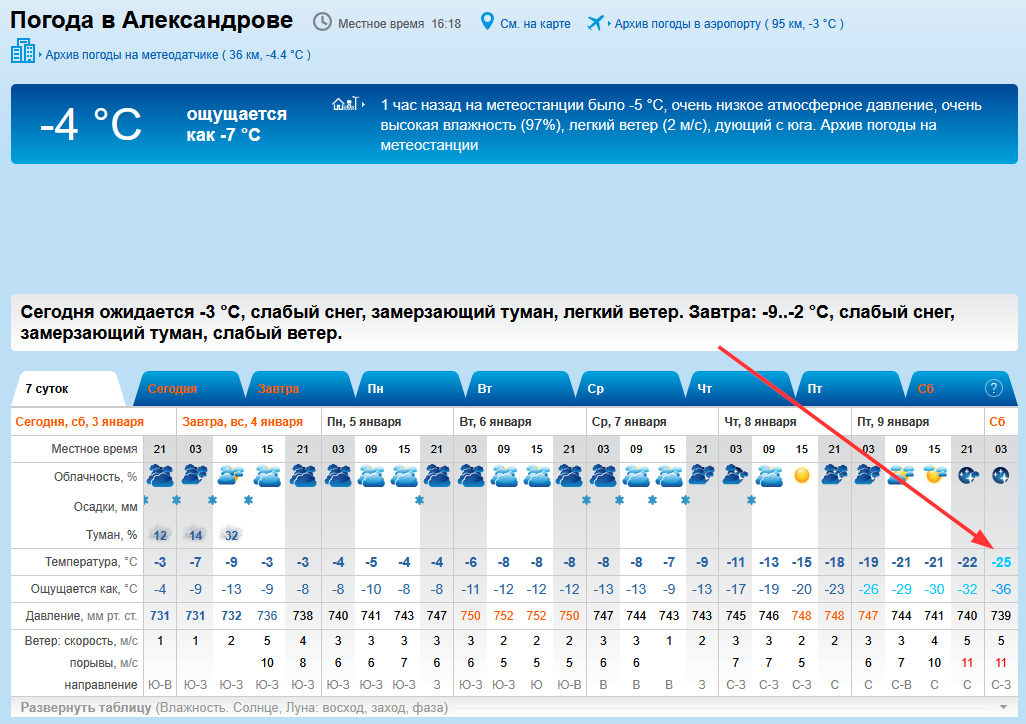Click the night moon icon for Friday 21:00
This screenshot has height=724, width=1026.
coord(967,476)
